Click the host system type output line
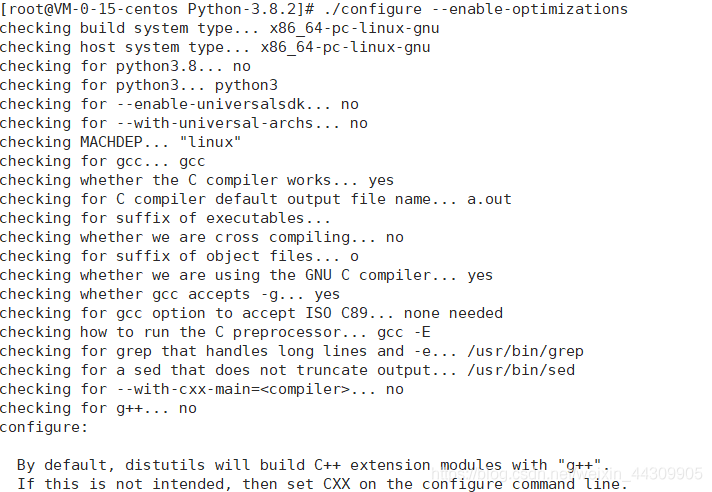Viewport: 712px width, 492px height. 215,48
